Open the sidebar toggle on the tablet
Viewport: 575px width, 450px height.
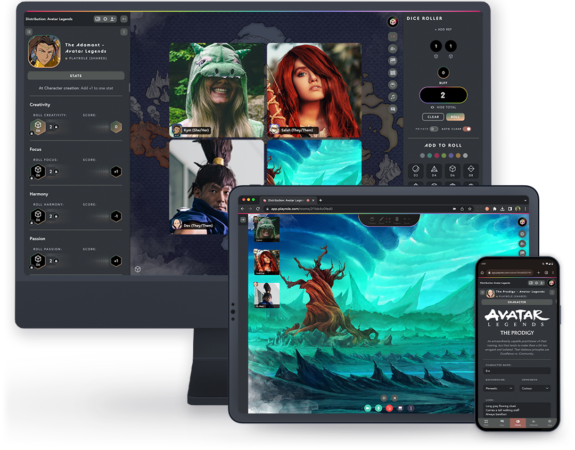click(243, 220)
